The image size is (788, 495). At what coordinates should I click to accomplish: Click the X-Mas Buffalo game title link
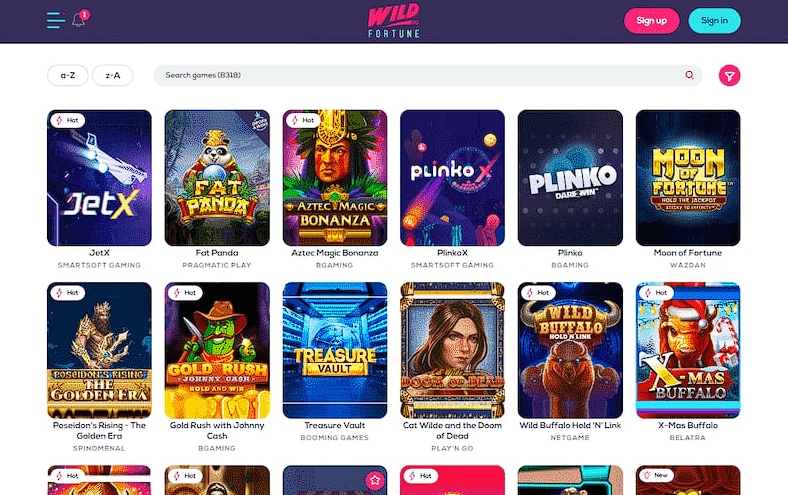coord(688,425)
